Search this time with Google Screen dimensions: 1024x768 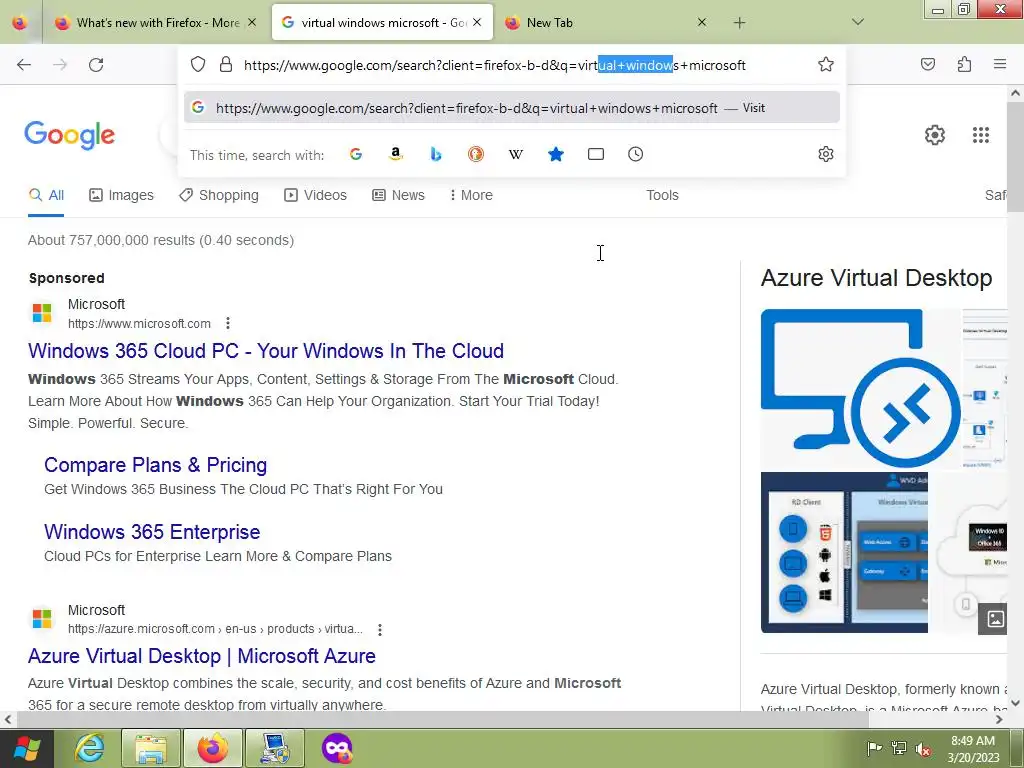(356, 154)
